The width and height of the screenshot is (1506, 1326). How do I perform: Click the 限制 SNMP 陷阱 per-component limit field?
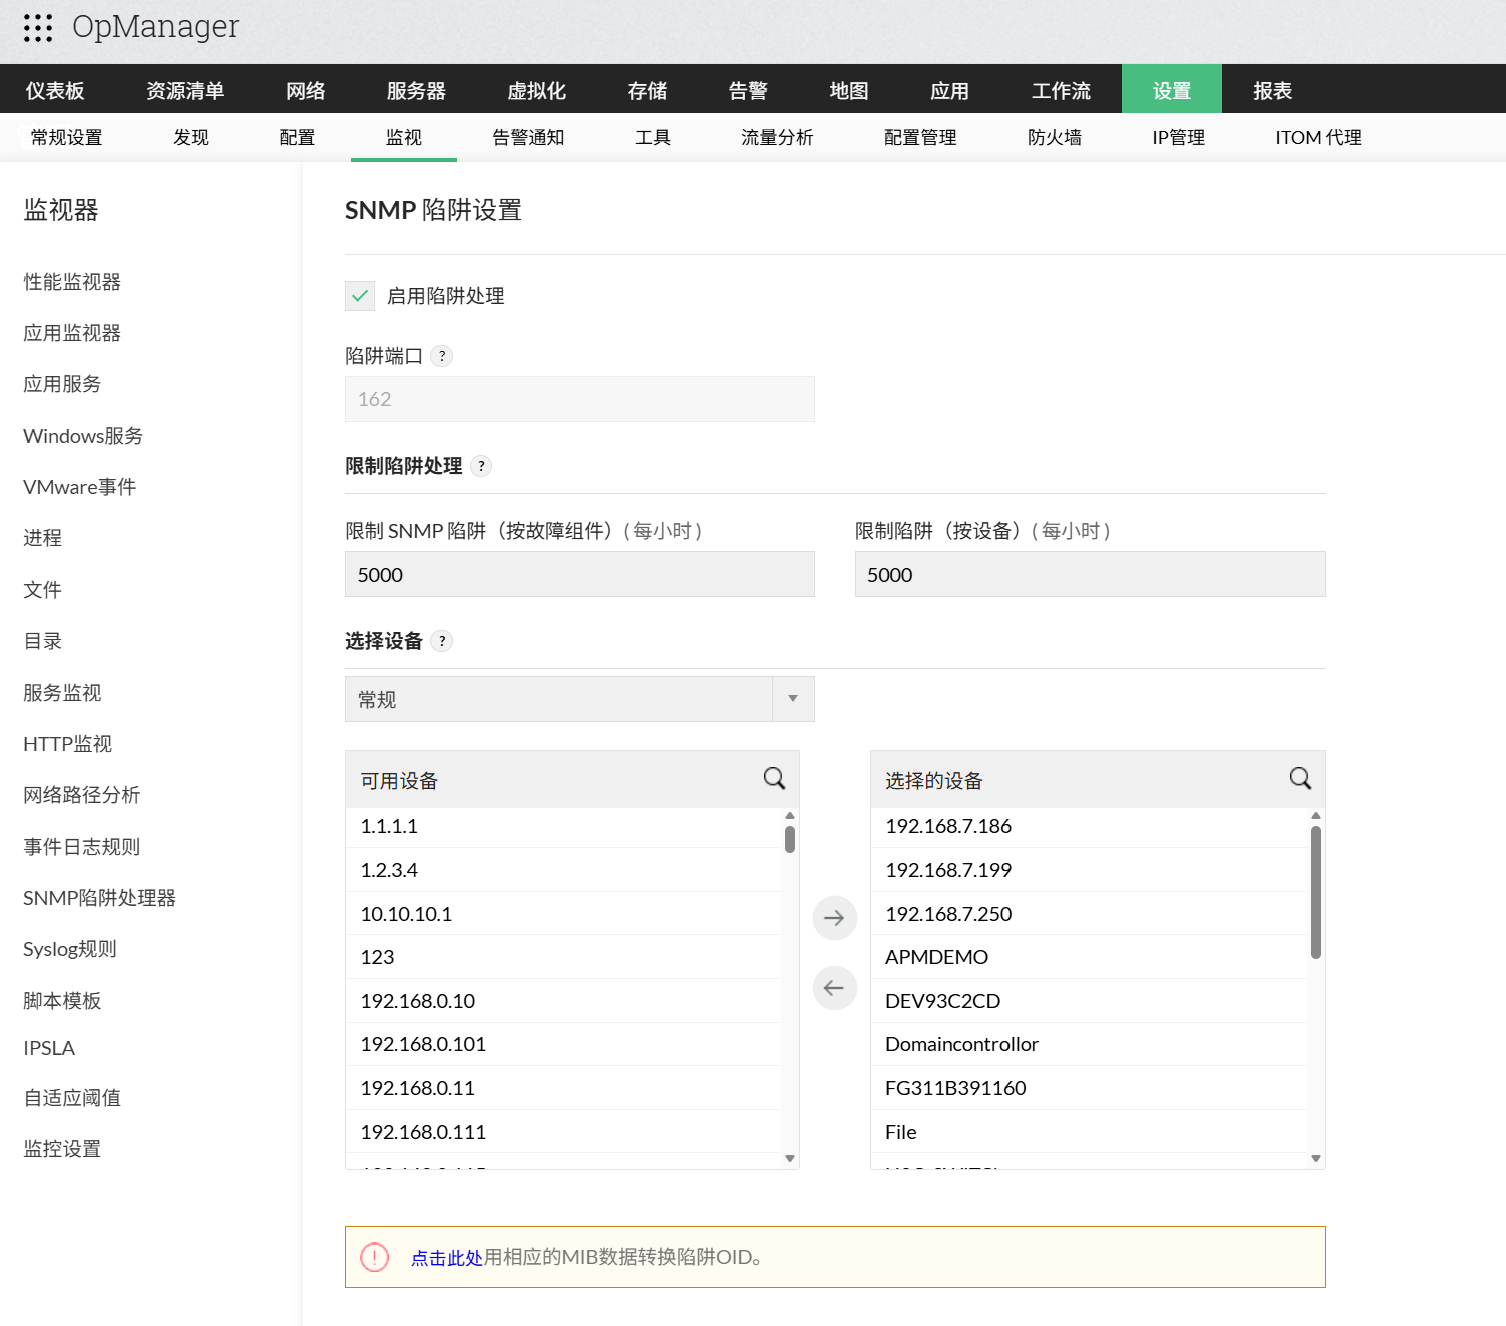[x=580, y=574]
